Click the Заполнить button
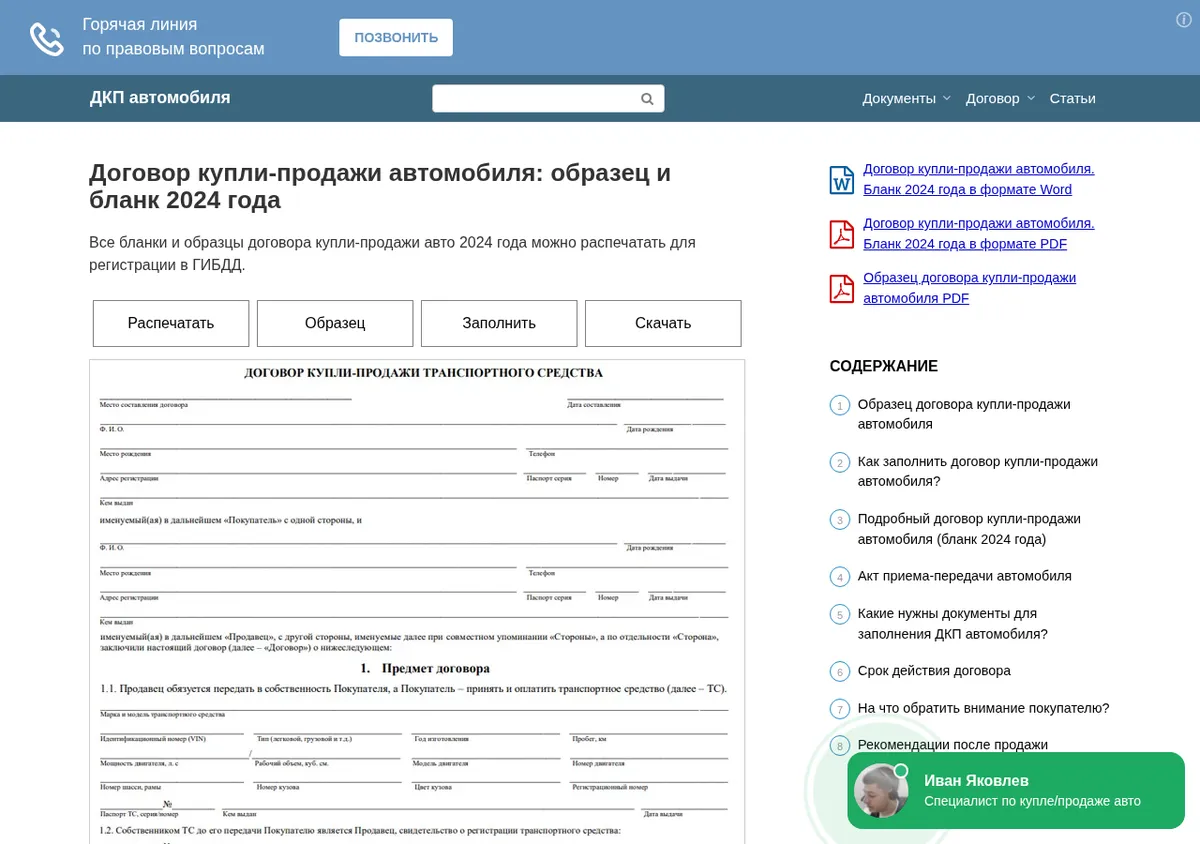Viewport: 1200px width, 844px height. [499, 323]
